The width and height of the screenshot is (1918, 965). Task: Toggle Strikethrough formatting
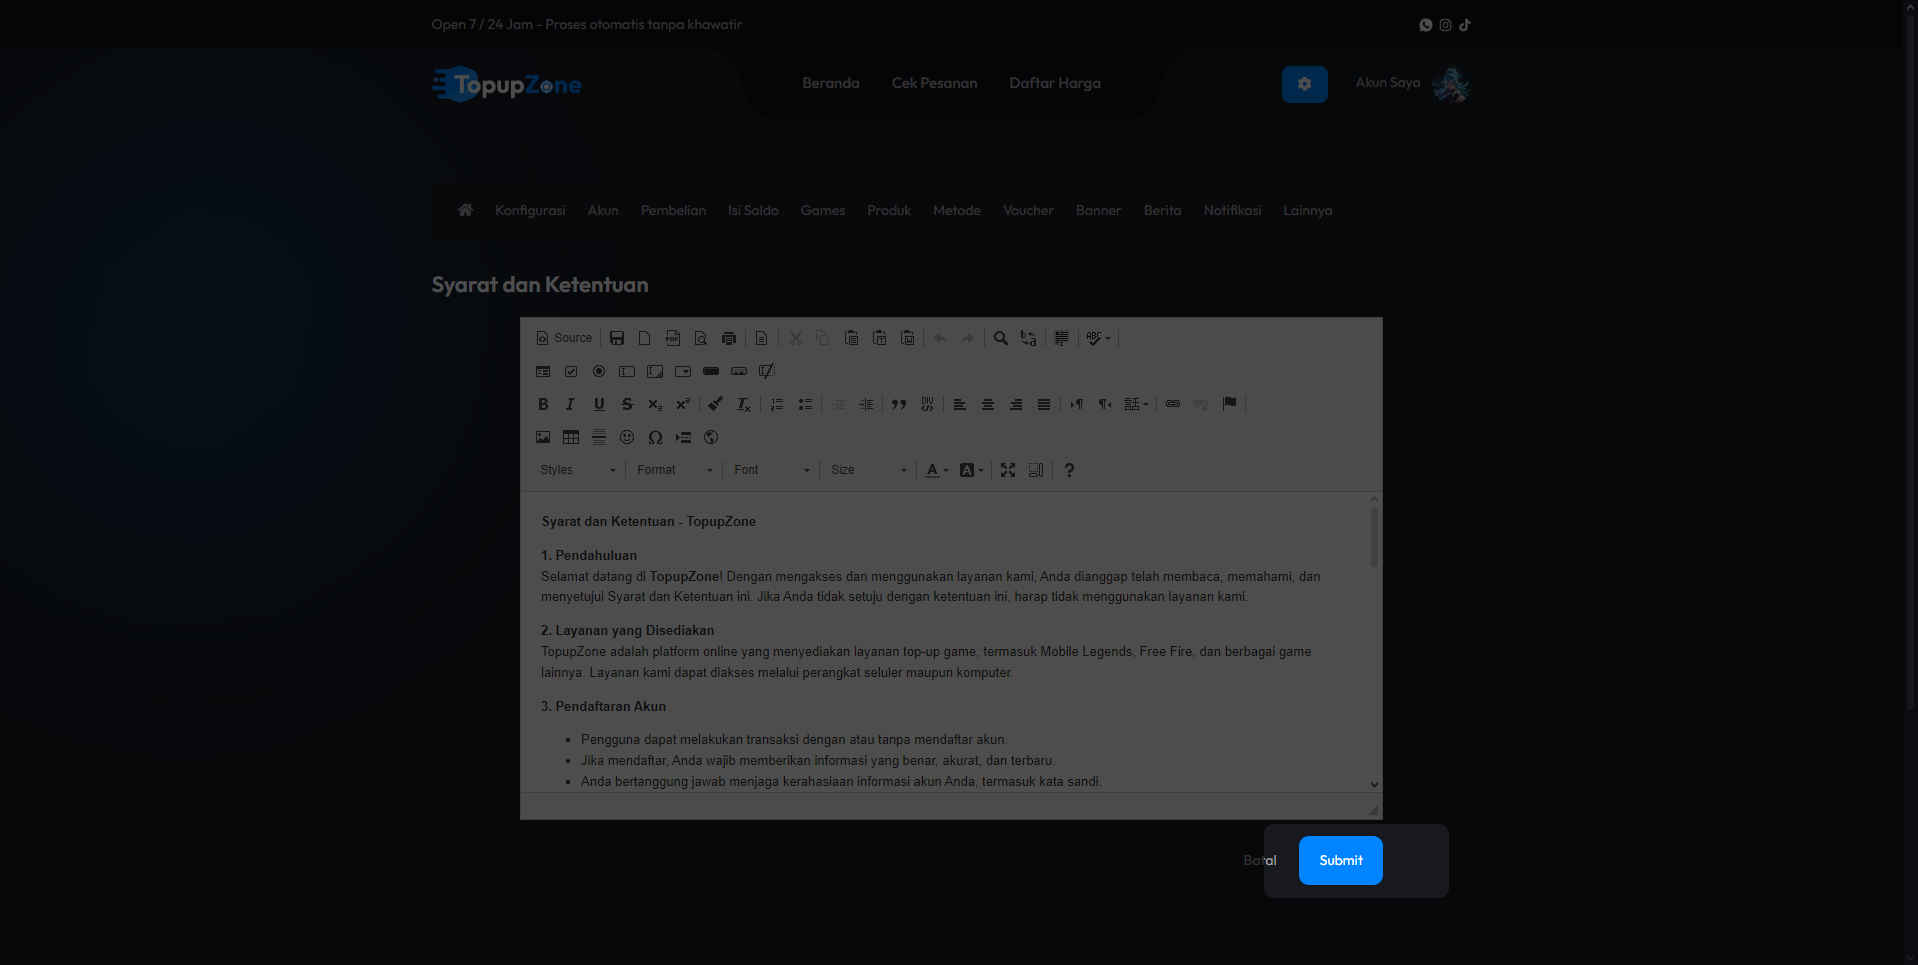[627, 404]
